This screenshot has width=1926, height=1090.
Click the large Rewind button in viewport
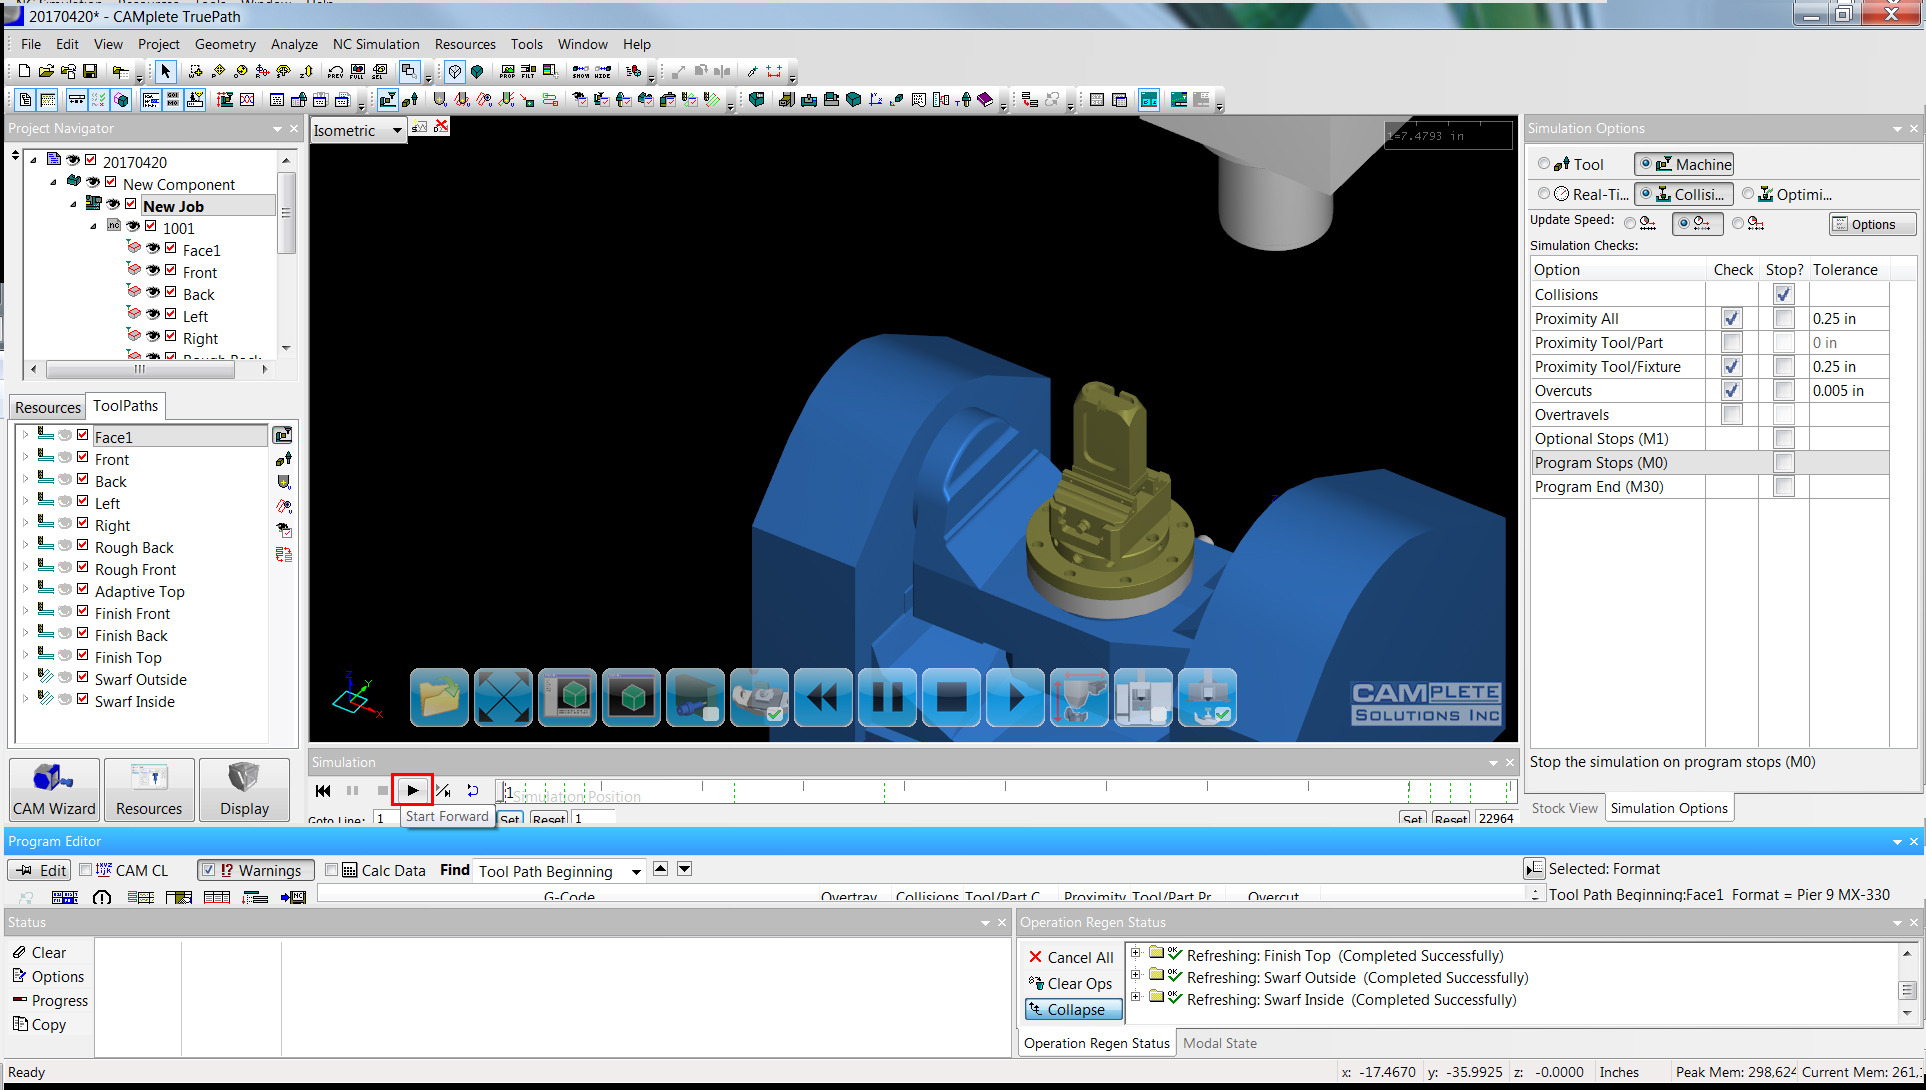point(823,697)
